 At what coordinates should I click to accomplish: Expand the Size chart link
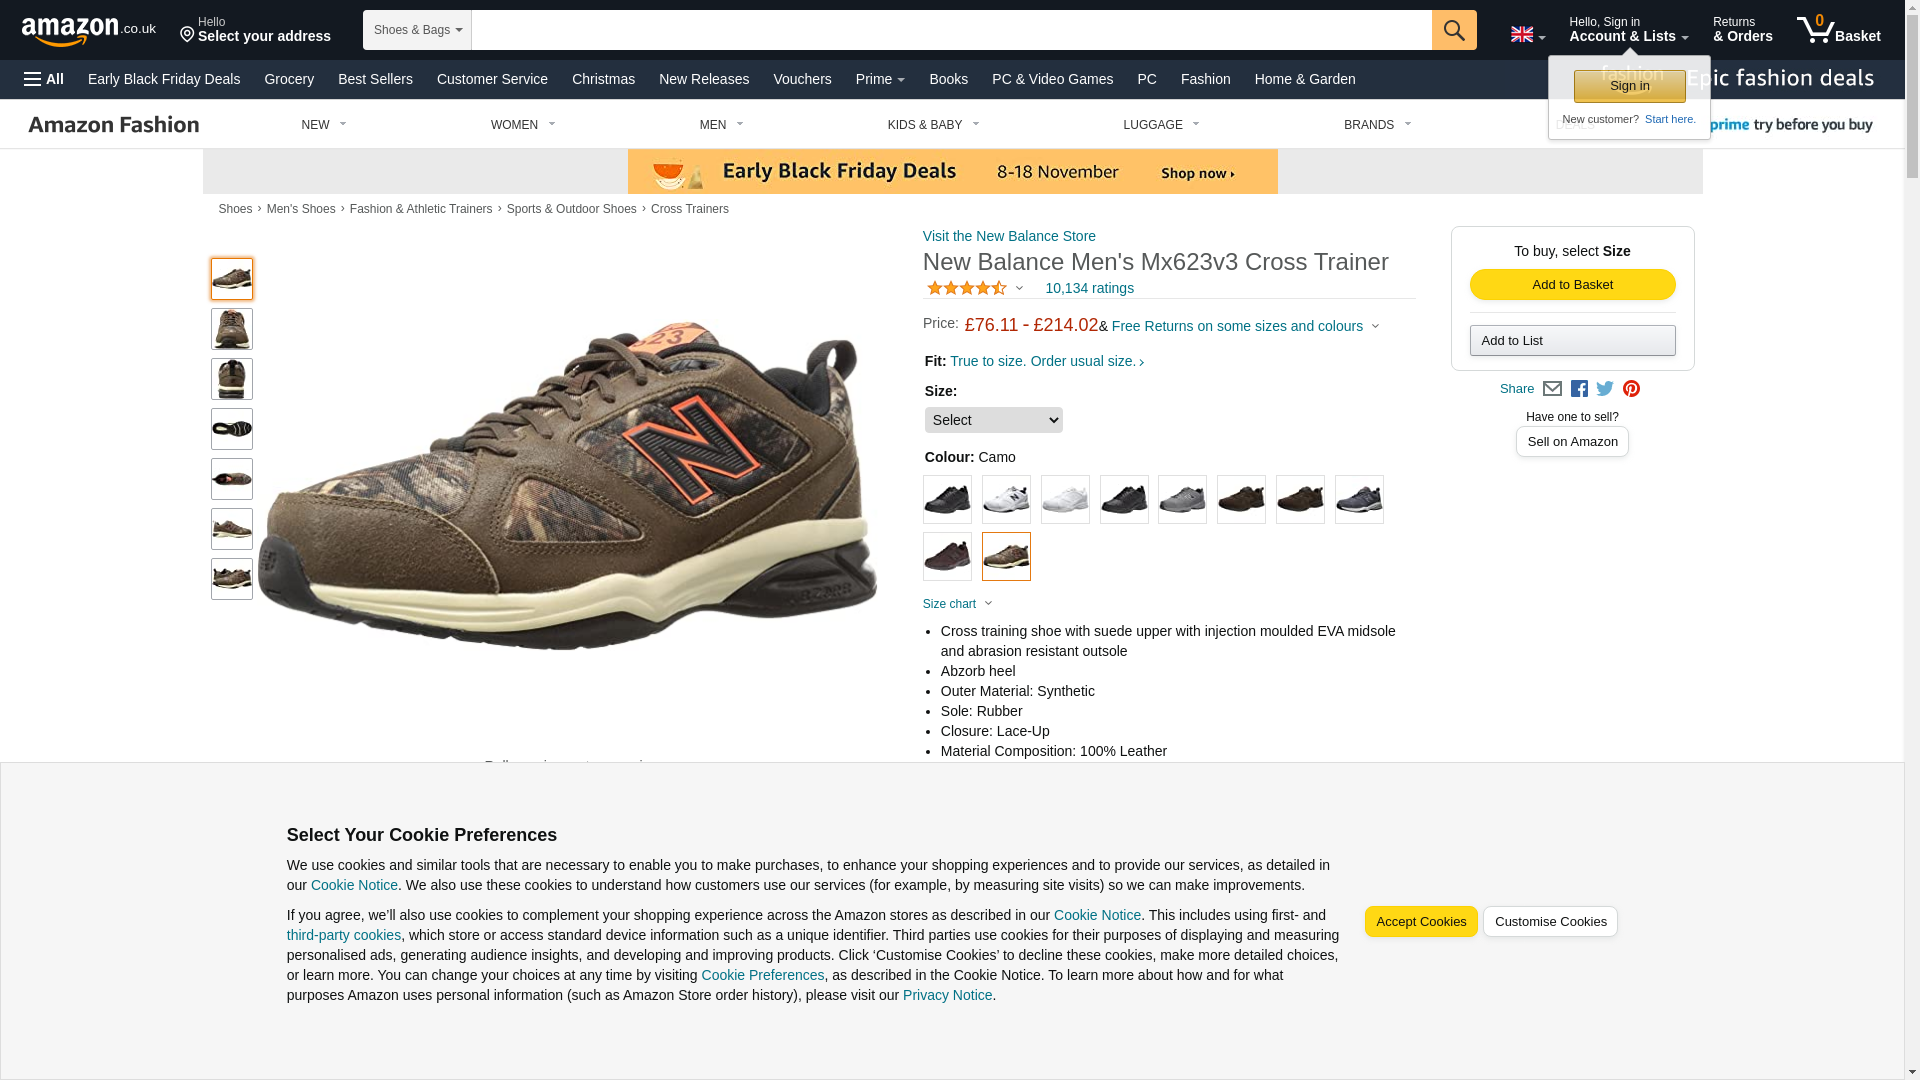point(957,604)
